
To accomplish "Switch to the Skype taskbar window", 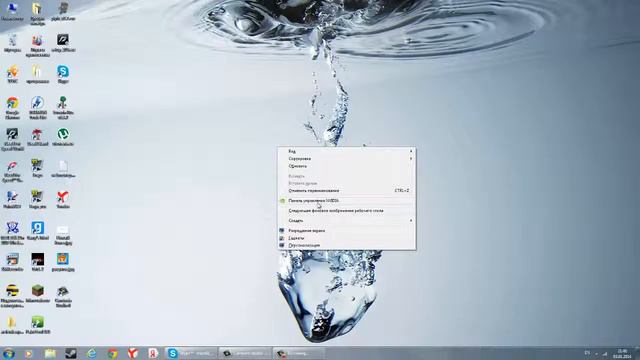I will 191,353.
